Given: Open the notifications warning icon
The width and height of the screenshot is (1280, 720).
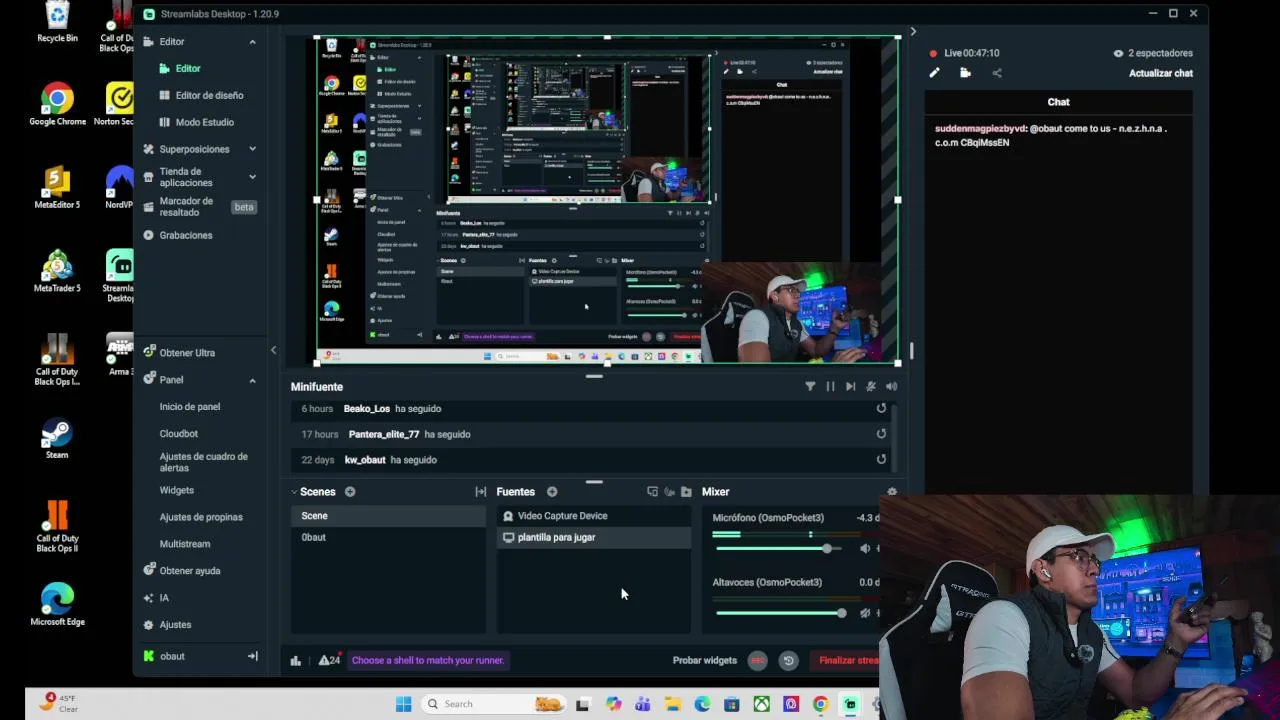Looking at the screenshot, I should (x=329, y=660).
